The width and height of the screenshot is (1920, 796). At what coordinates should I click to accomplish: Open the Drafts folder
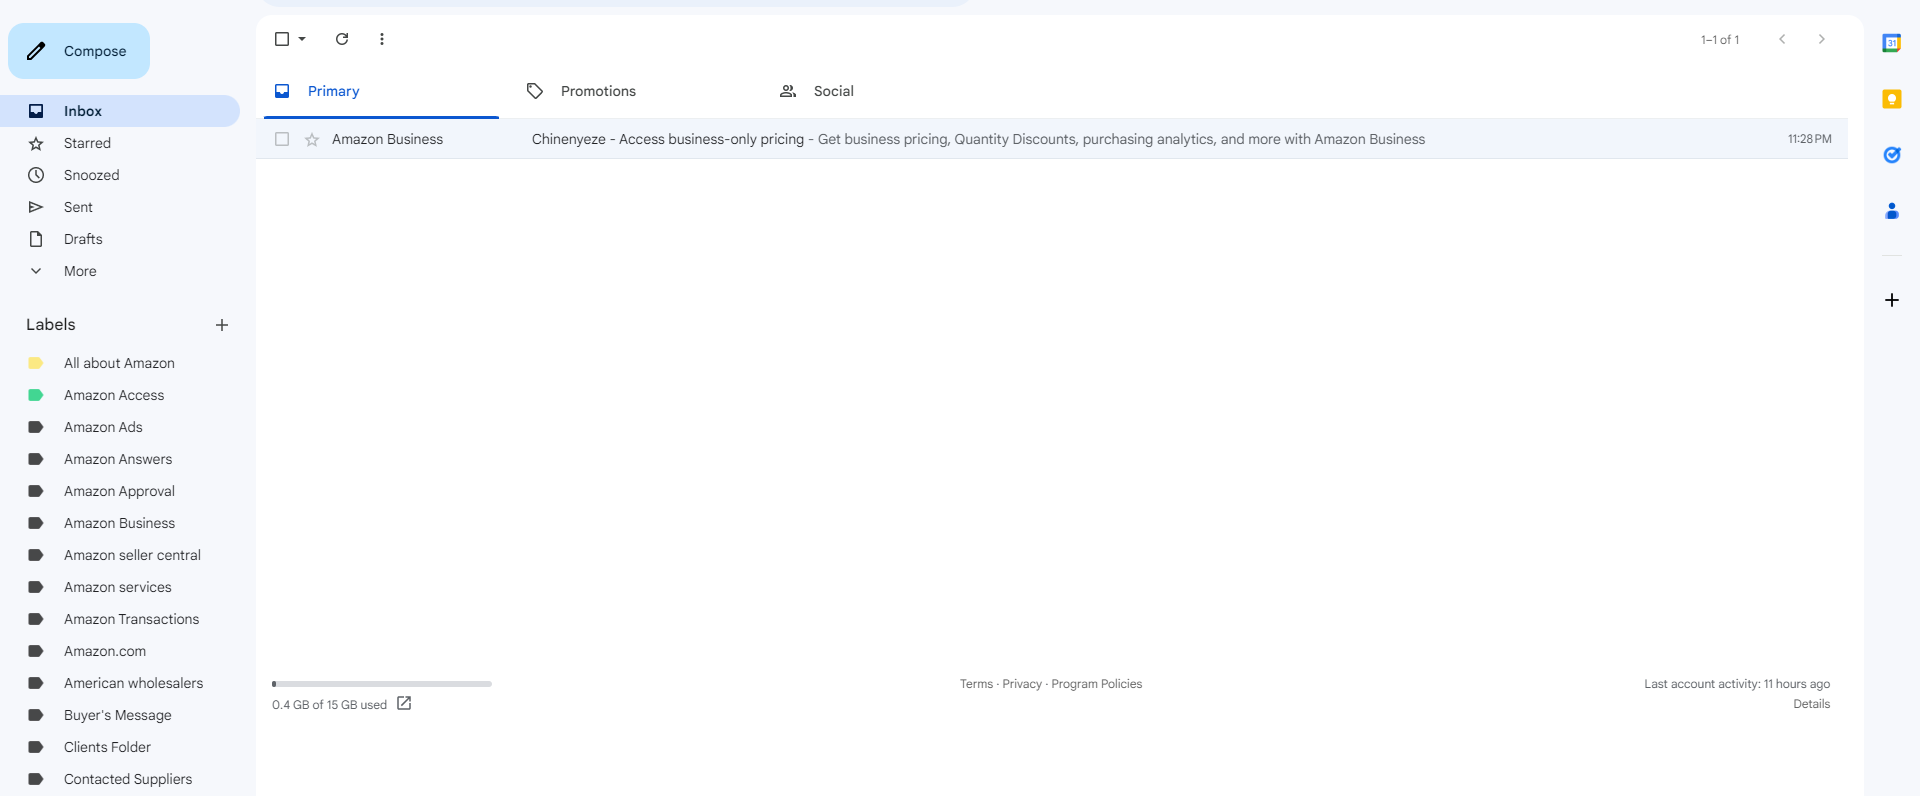click(120, 239)
